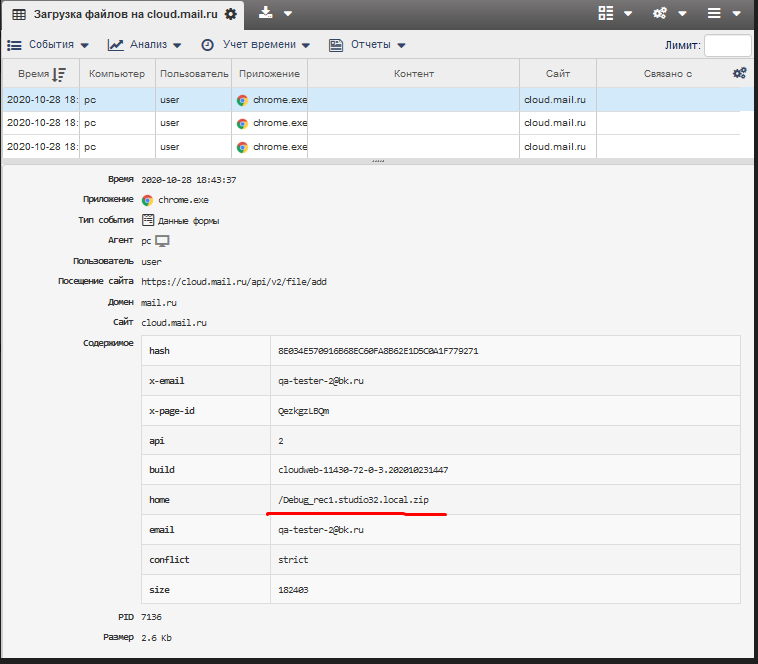Screen dimensions: 758x664
Task: Expand the Учет времени menu
Action: tap(256, 45)
